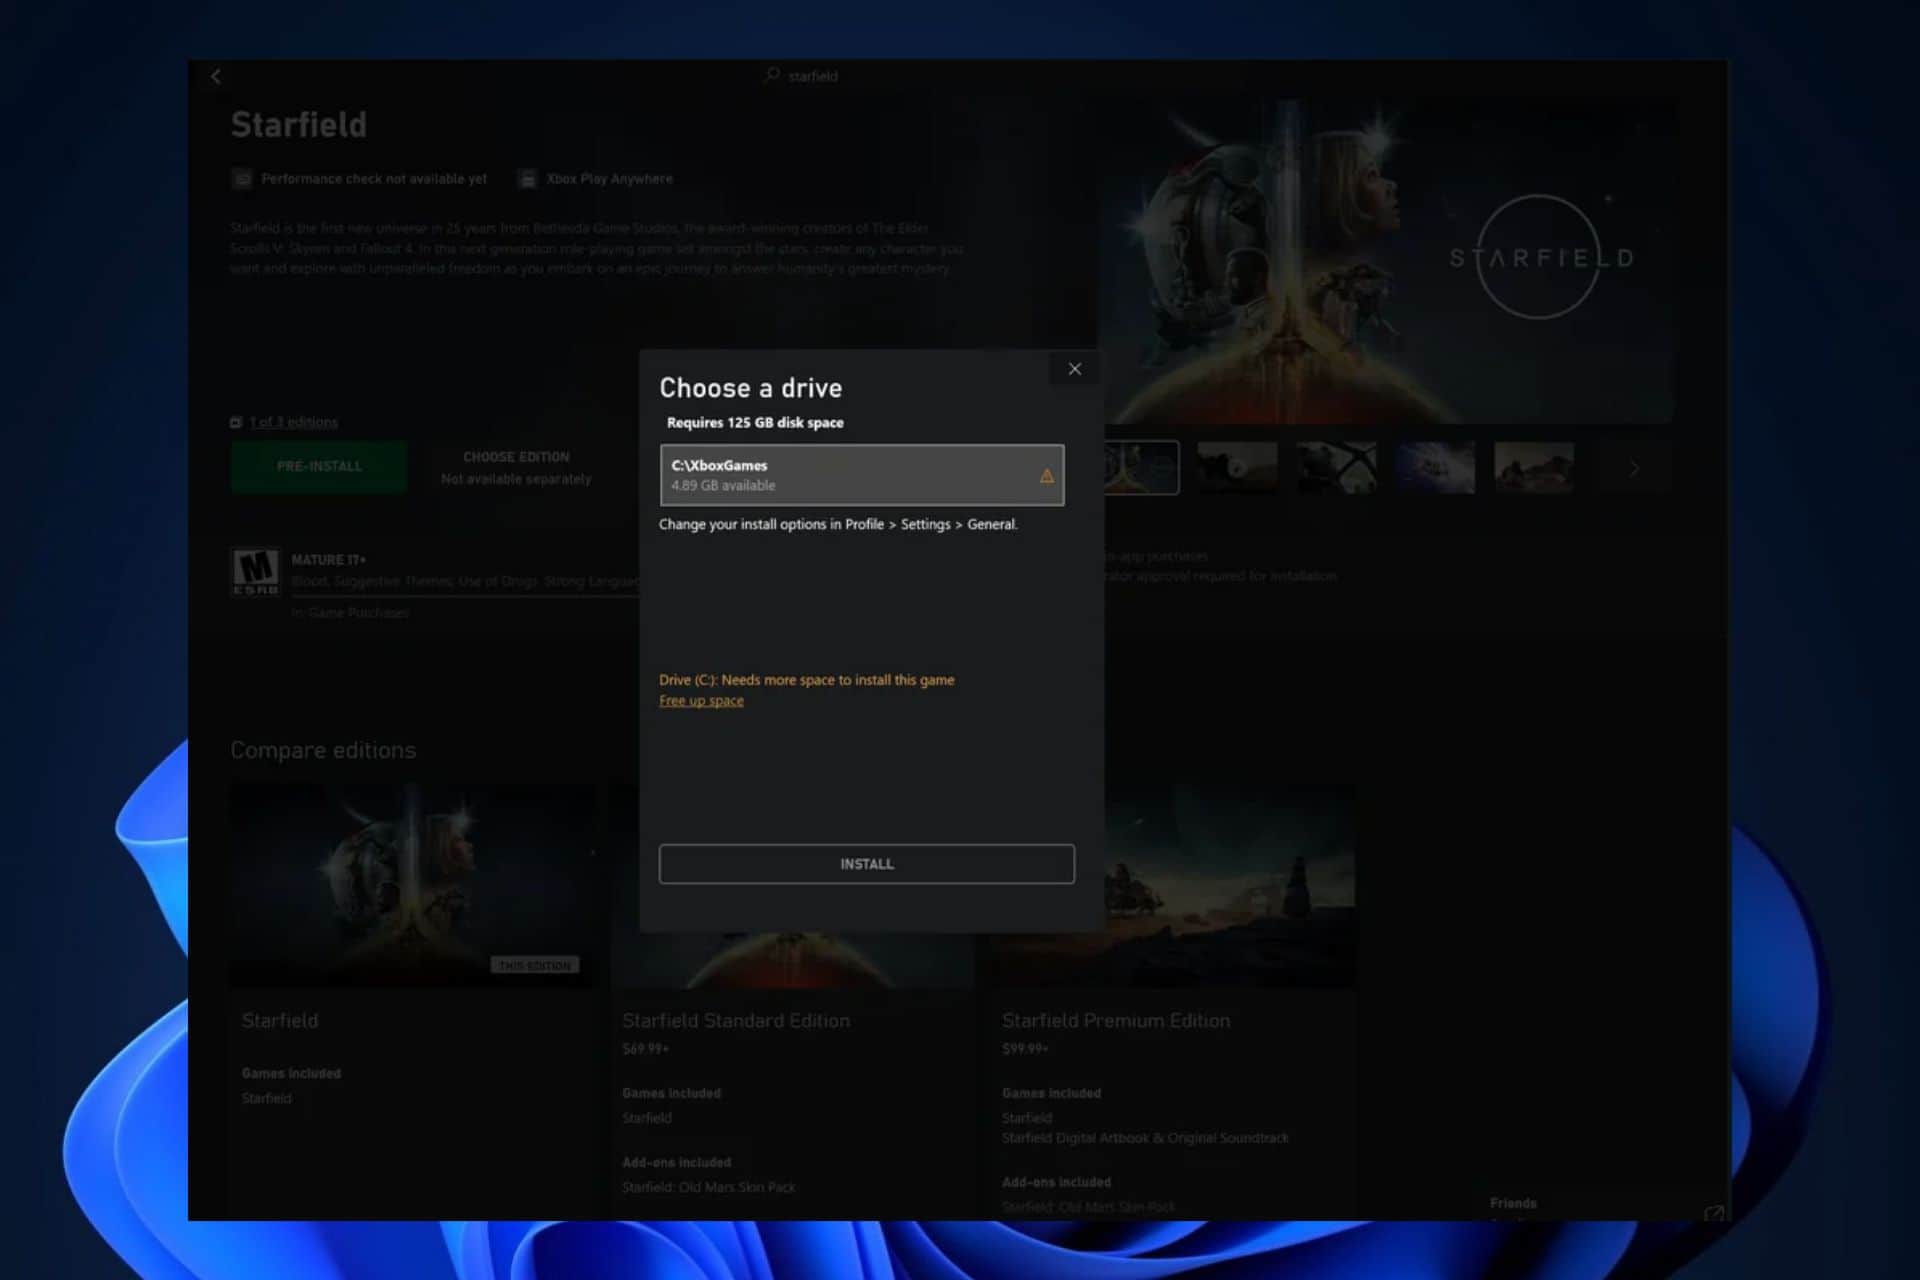Viewport: 1920px width, 1280px height.
Task: Select the C:\XboxGames drive option
Action: 861,475
